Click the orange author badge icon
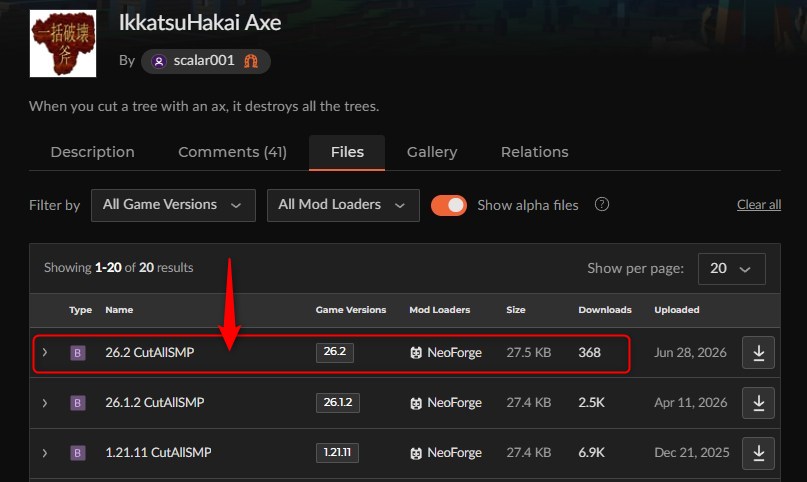 251,61
